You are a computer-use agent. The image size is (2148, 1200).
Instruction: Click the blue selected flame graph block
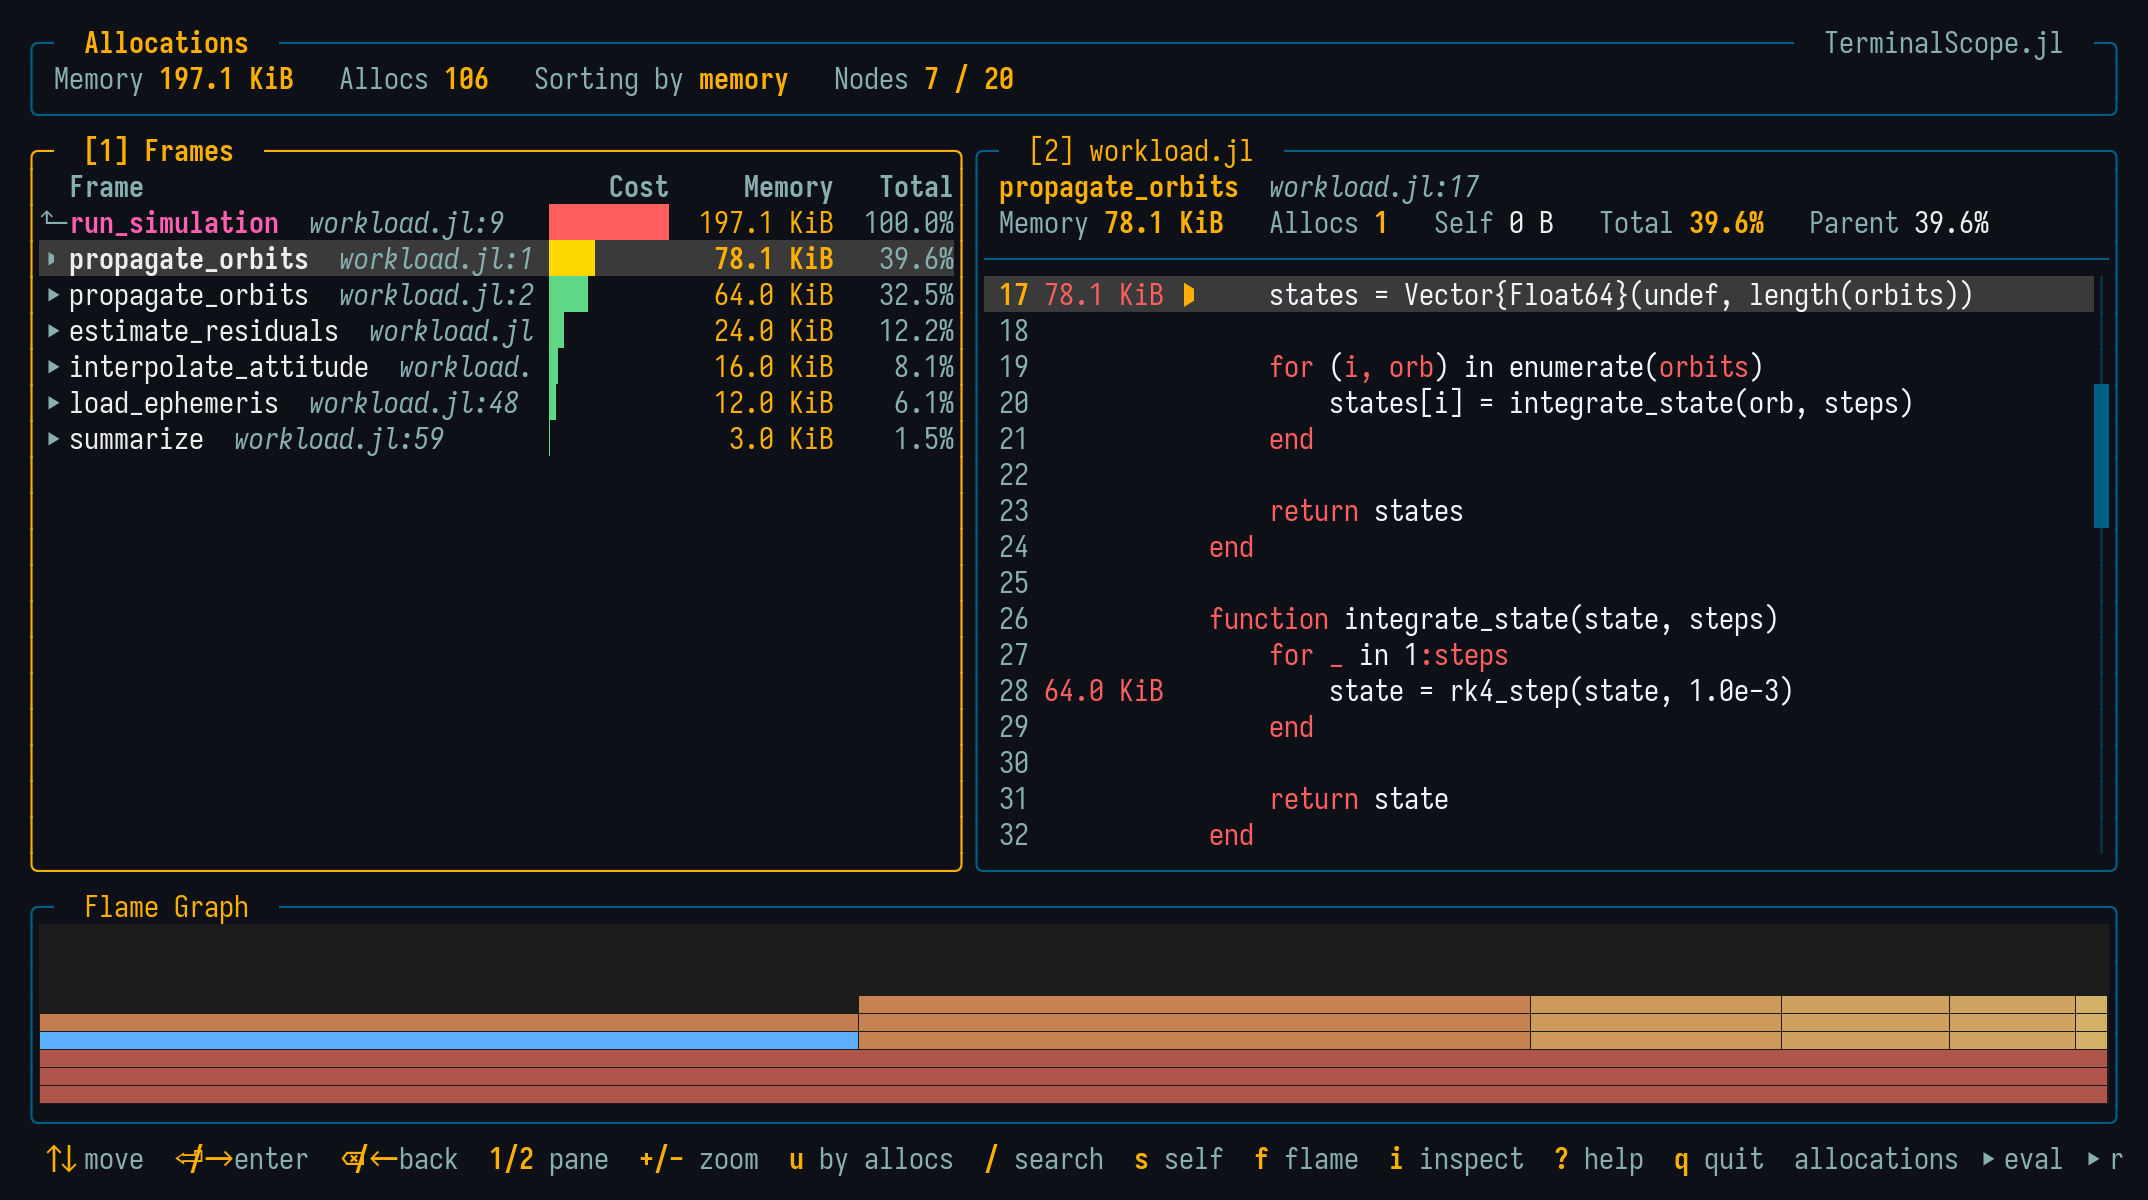pos(449,1040)
